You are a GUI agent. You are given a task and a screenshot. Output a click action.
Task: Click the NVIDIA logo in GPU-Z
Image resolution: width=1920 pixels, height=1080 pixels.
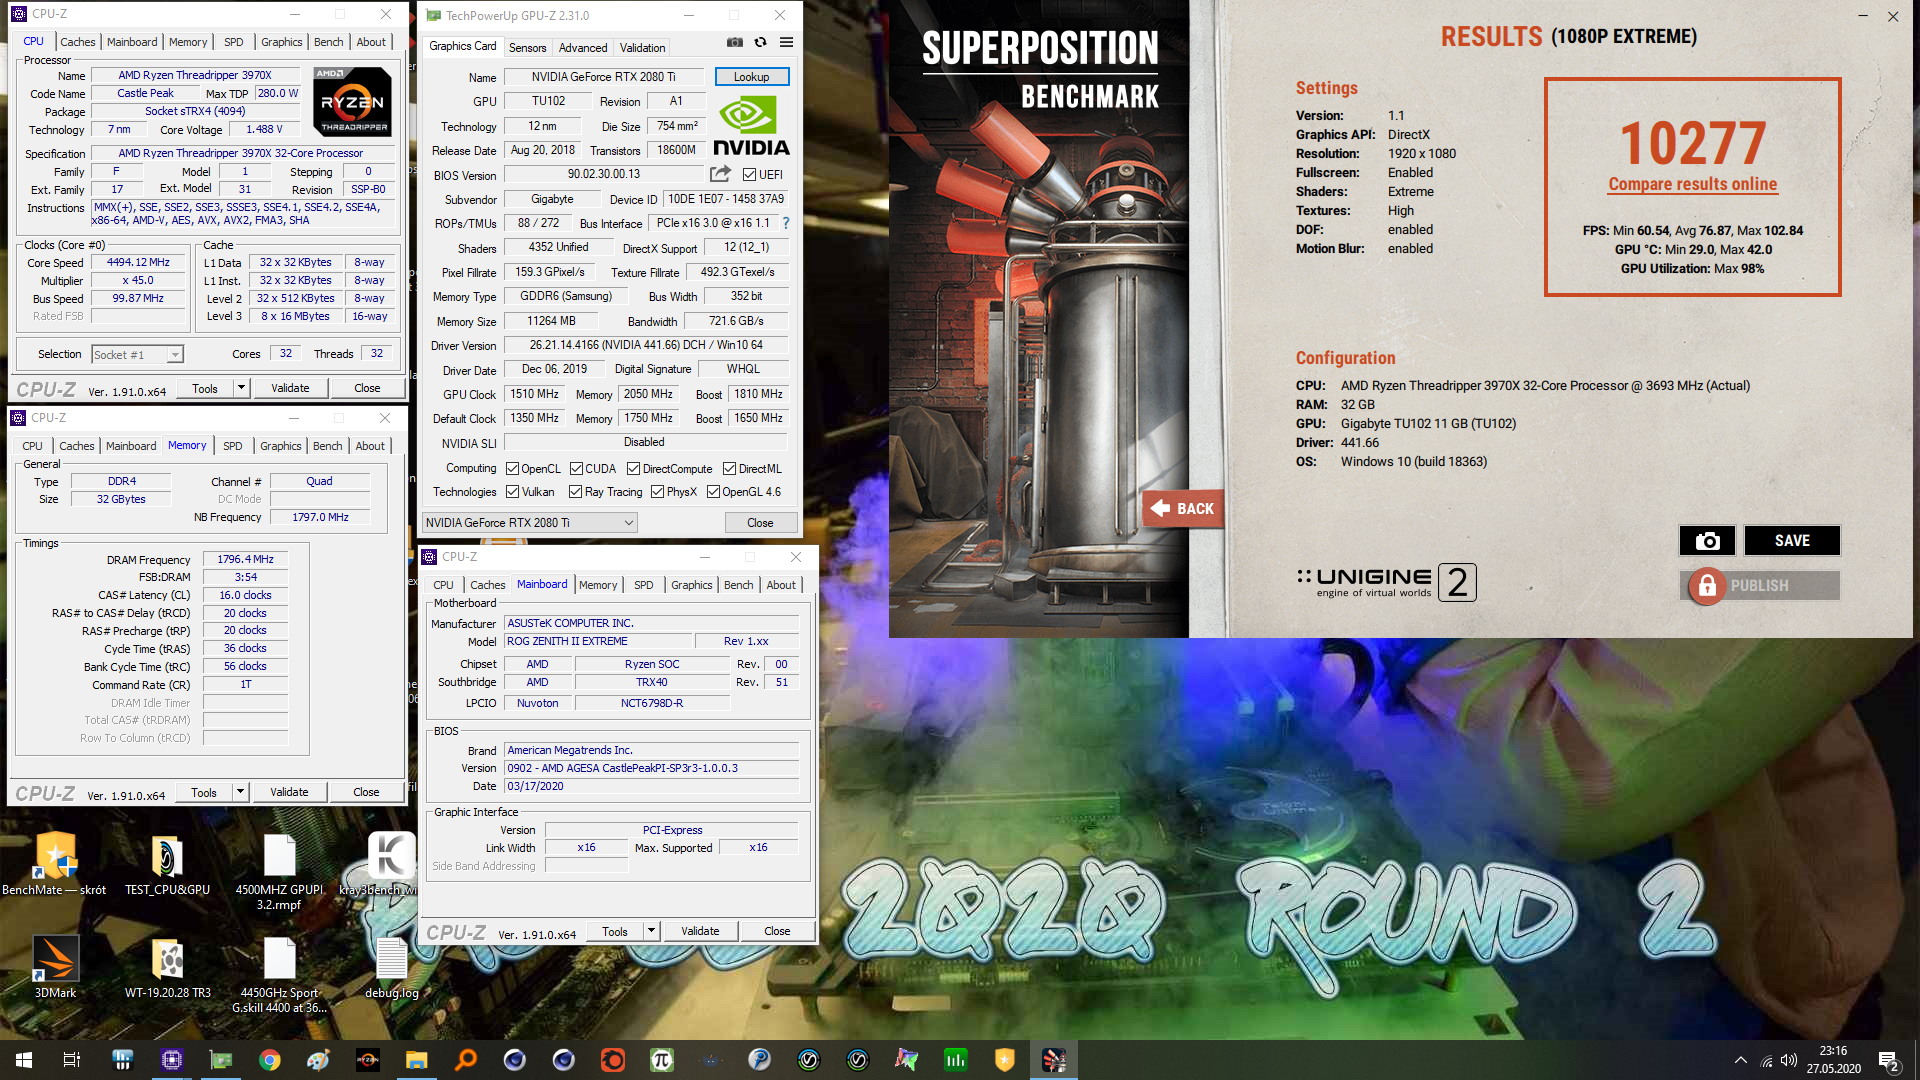pyautogui.click(x=751, y=127)
